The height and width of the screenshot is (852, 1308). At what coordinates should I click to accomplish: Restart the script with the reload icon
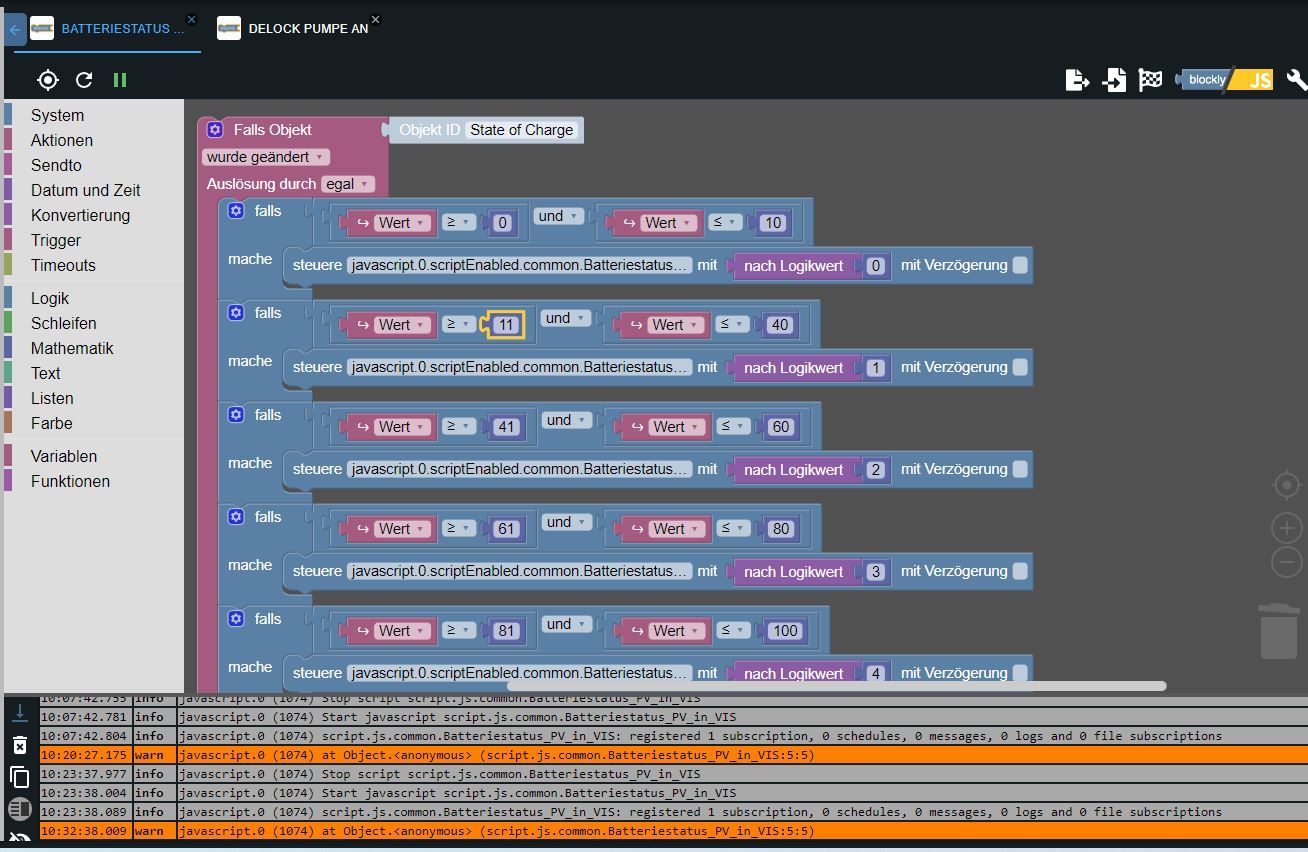pos(84,80)
